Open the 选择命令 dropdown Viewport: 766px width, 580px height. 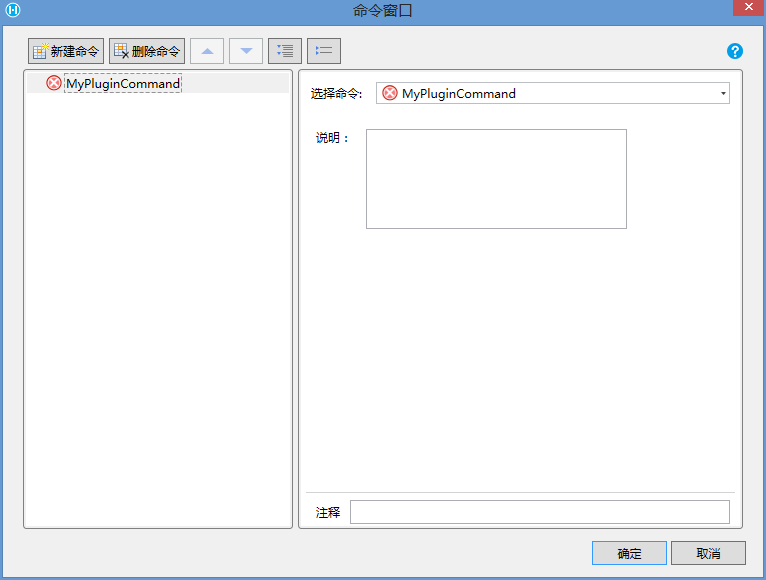pos(553,93)
